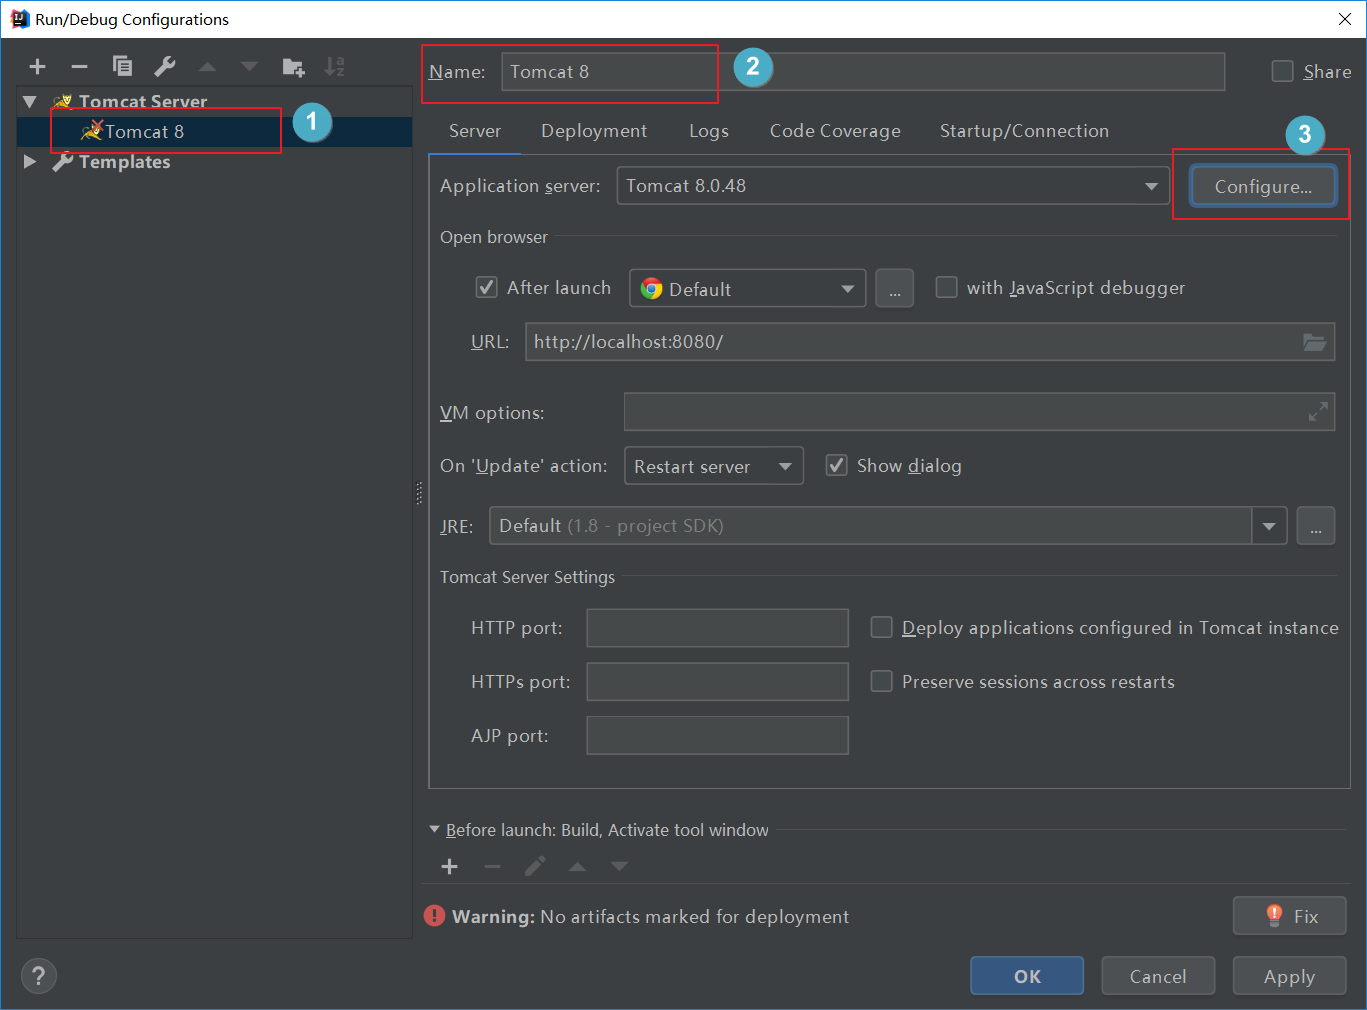Image resolution: width=1367 pixels, height=1010 pixels.
Task: Expand the VM options field editor
Action: point(1319,411)
